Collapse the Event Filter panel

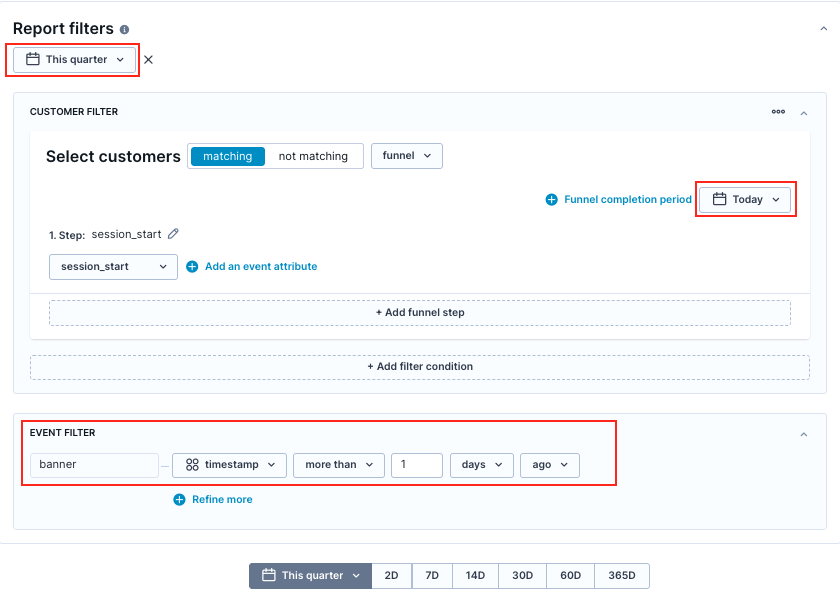(x=804, y=434)
